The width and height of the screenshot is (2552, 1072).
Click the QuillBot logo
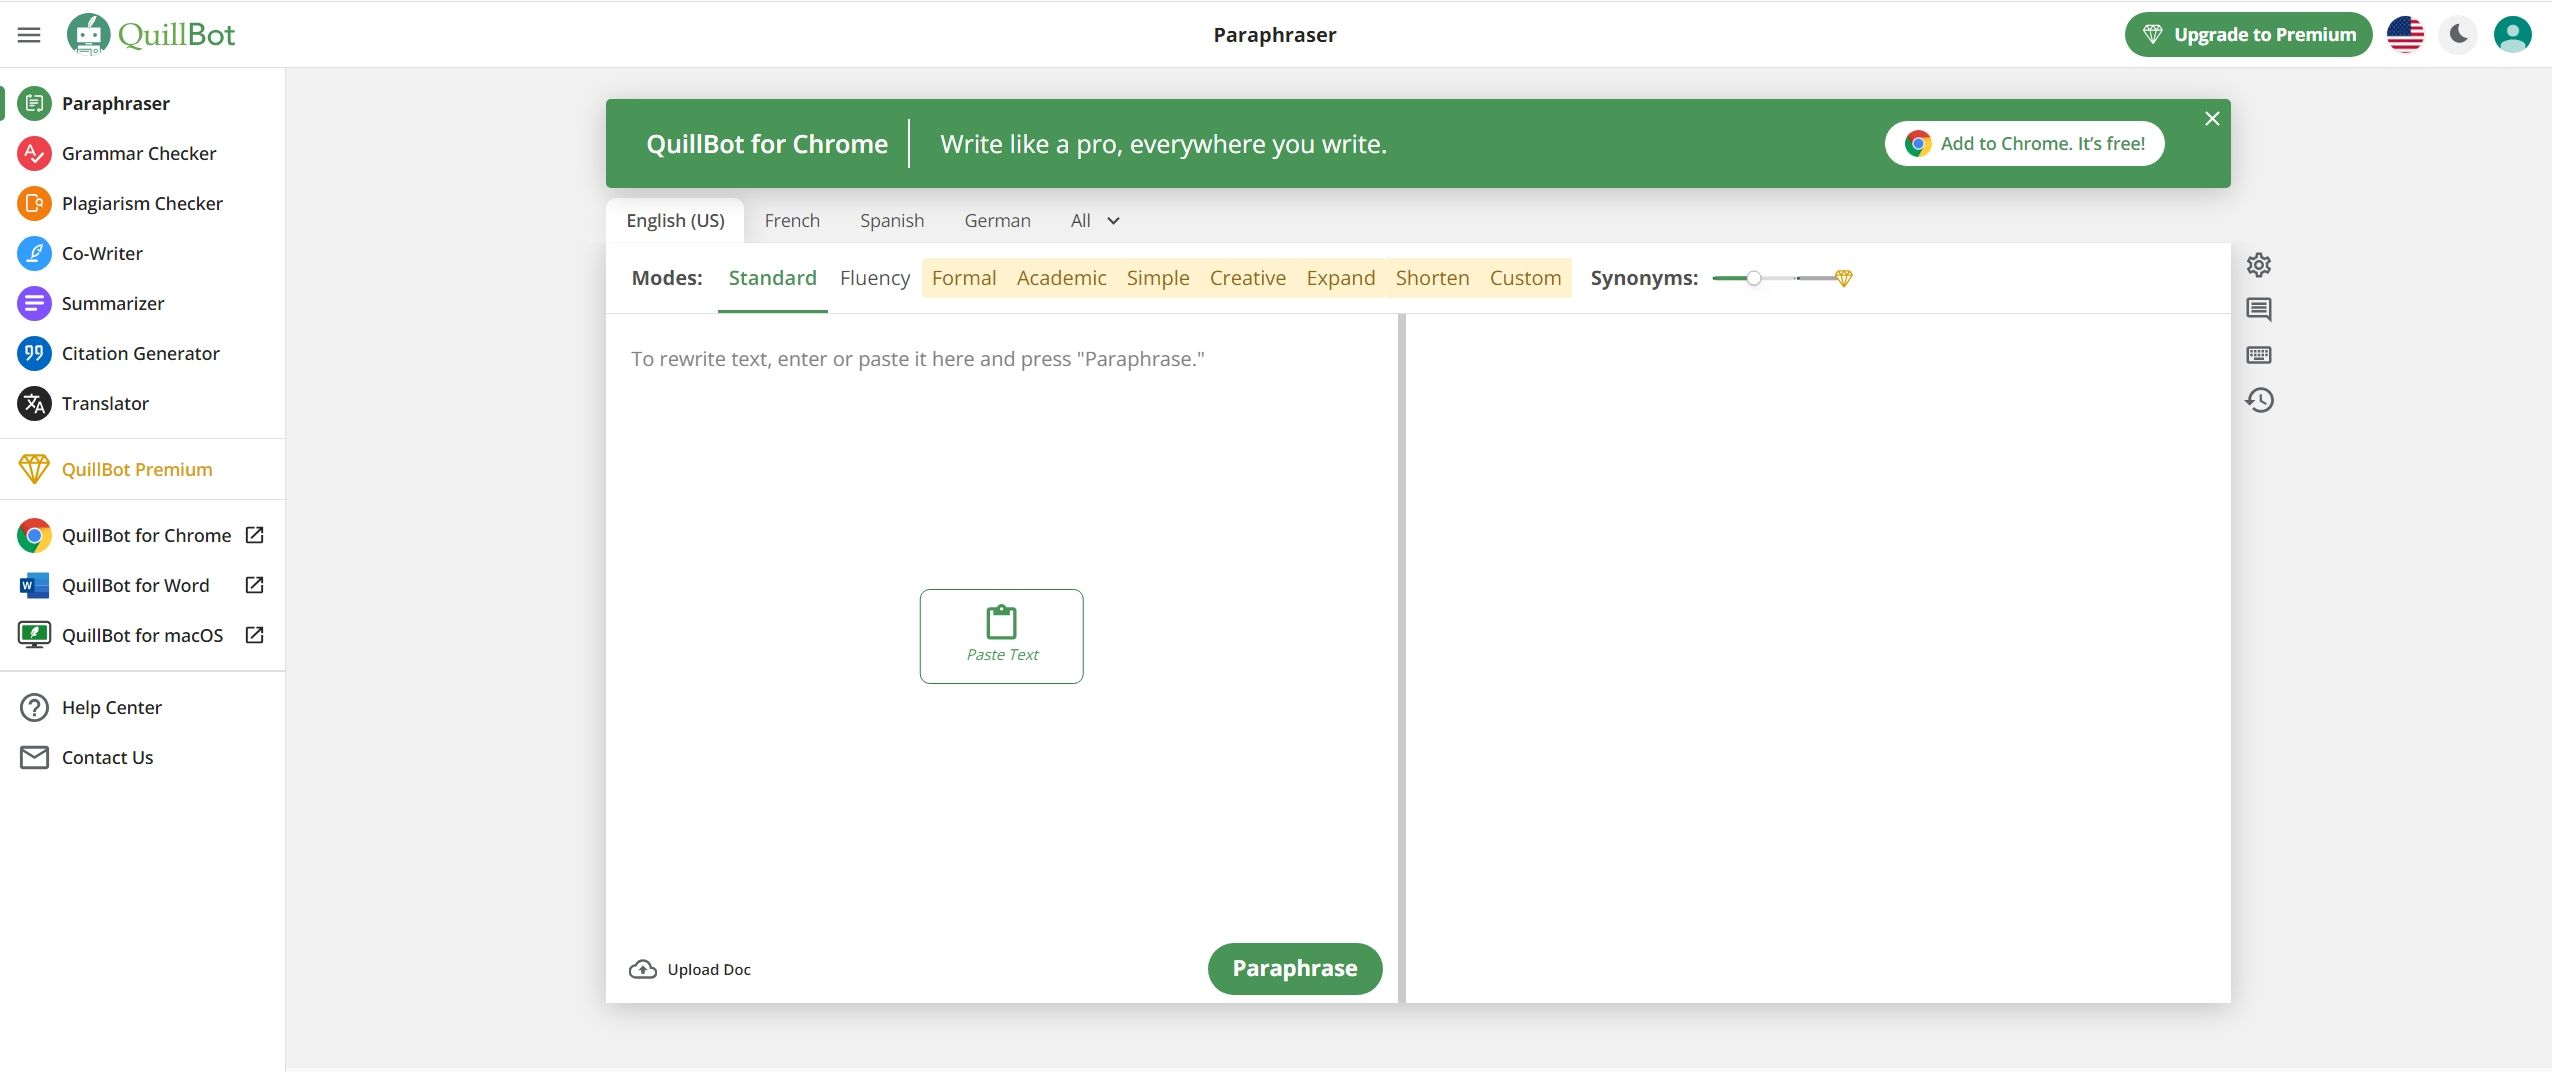(151, 35)
